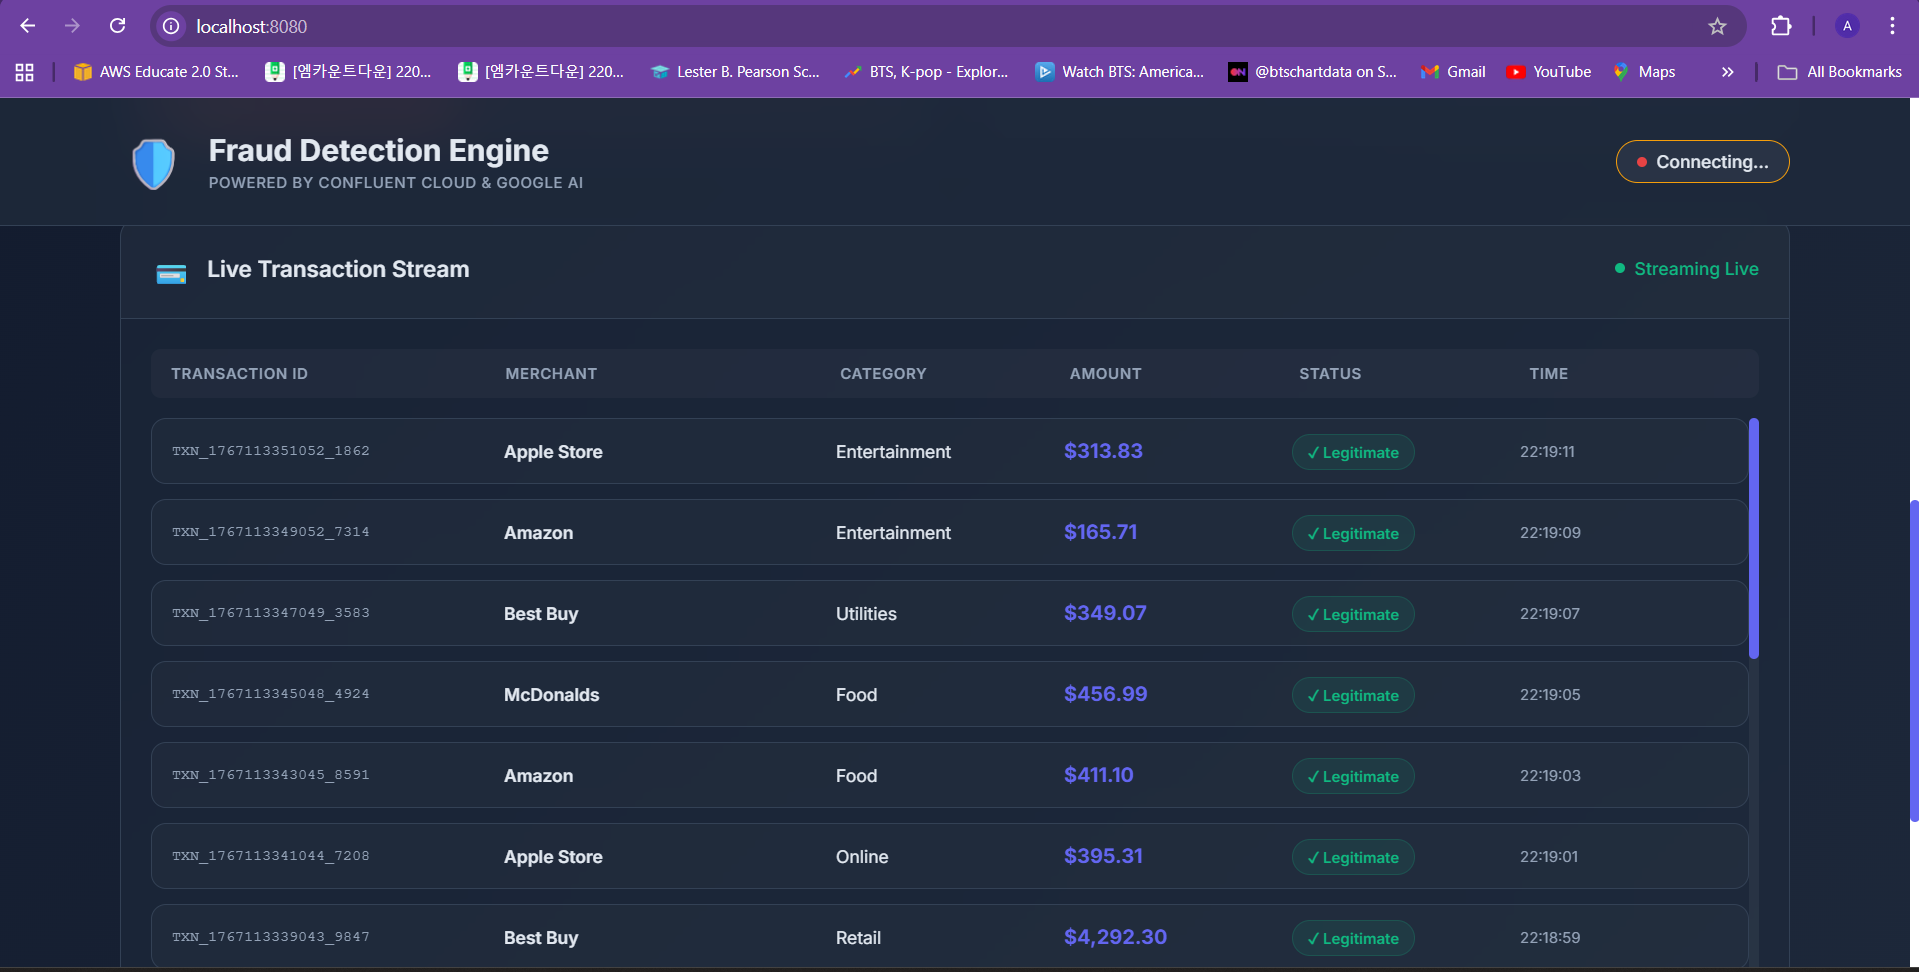Click the Status column header
The width and height of the screenshot is (1919, 972).
(x=1330, y=374)
